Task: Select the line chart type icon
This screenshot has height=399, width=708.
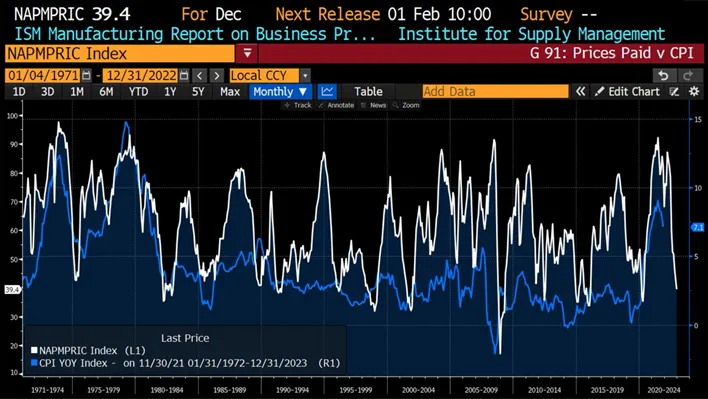Action: [327, 92]
